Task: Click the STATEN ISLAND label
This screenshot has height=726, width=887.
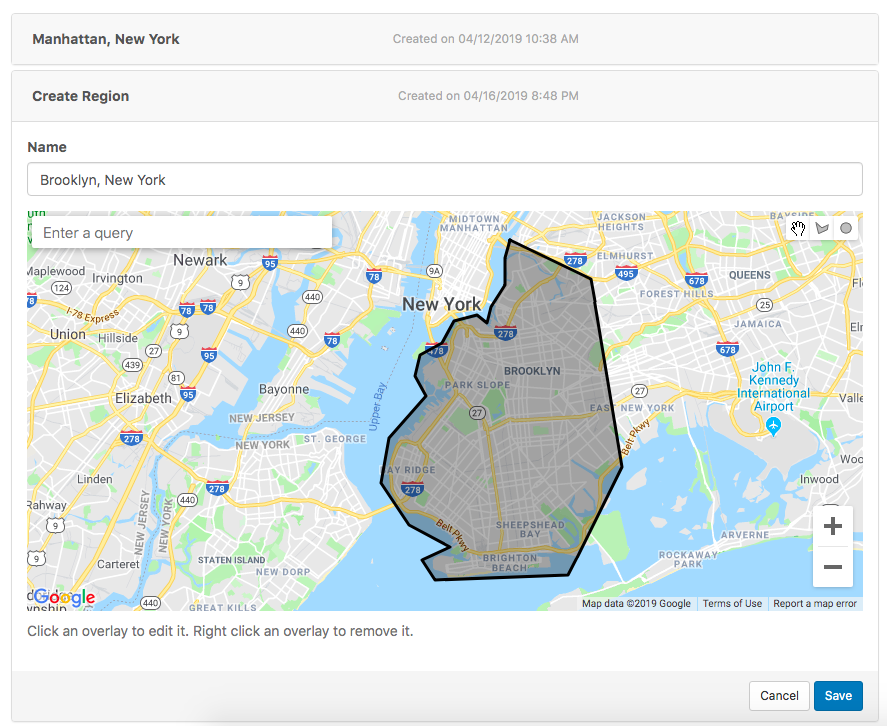Action: [x=231, y=560]
